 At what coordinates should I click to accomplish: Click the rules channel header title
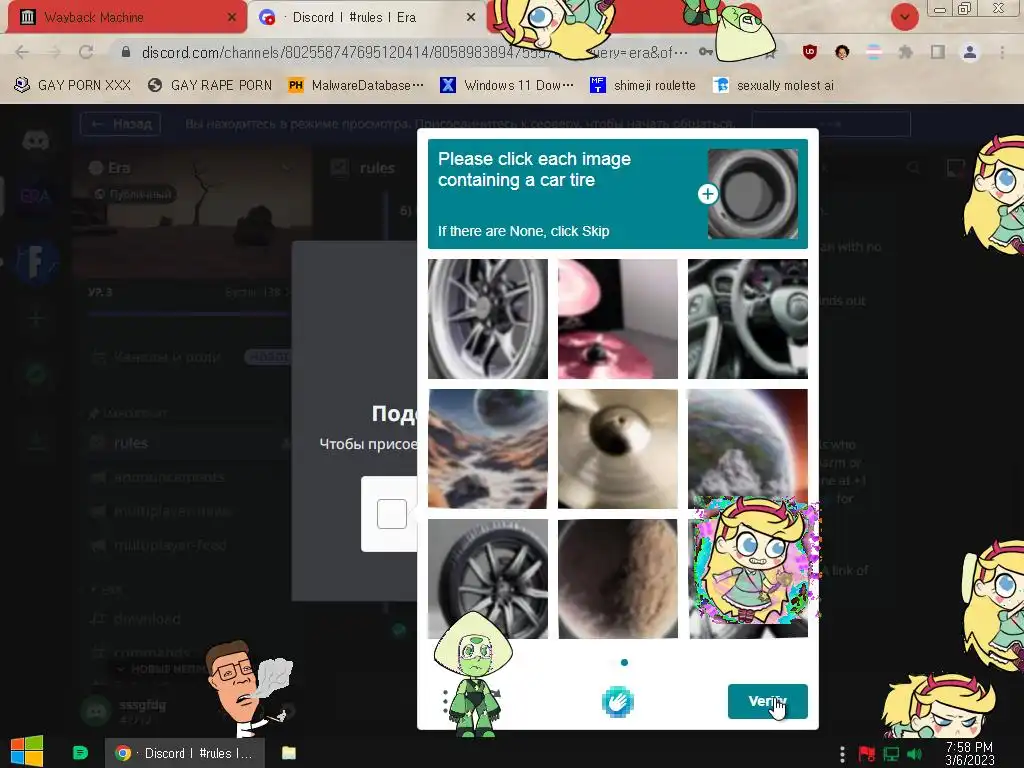pos(377,168)
